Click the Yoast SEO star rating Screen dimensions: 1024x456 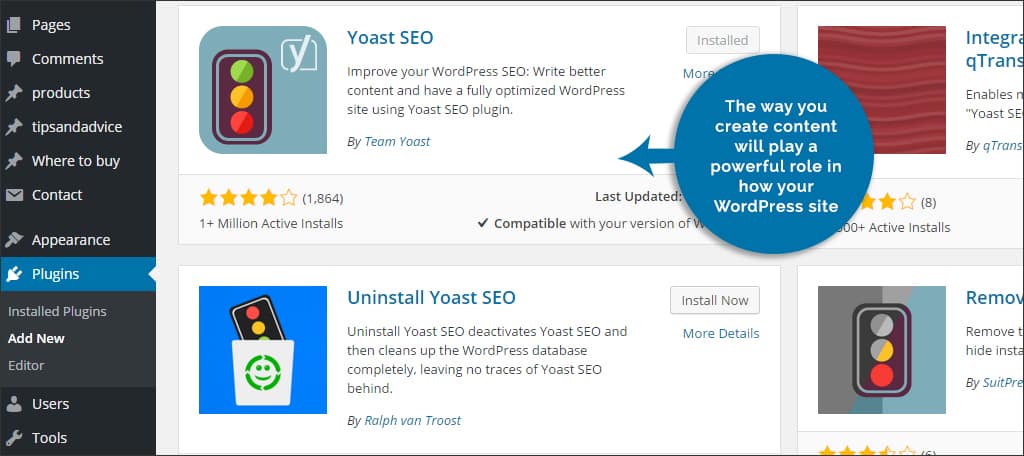click(x=248, y=197)
